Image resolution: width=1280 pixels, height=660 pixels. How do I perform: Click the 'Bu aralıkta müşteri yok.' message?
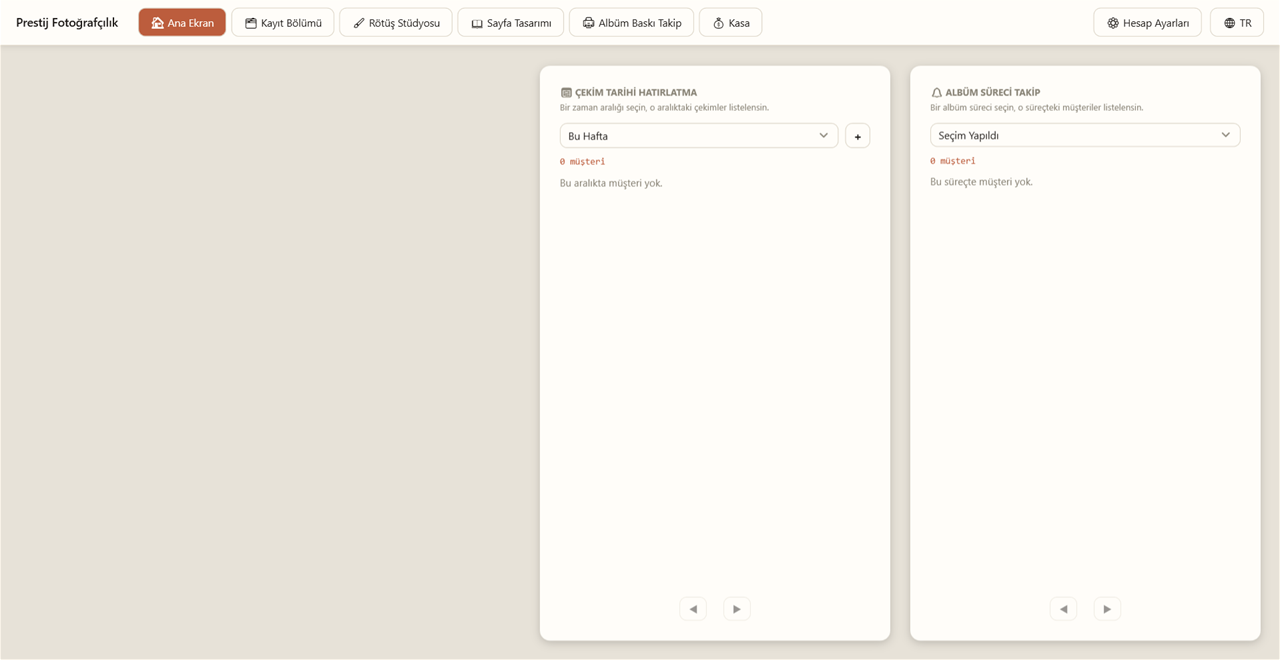[611, 183]
